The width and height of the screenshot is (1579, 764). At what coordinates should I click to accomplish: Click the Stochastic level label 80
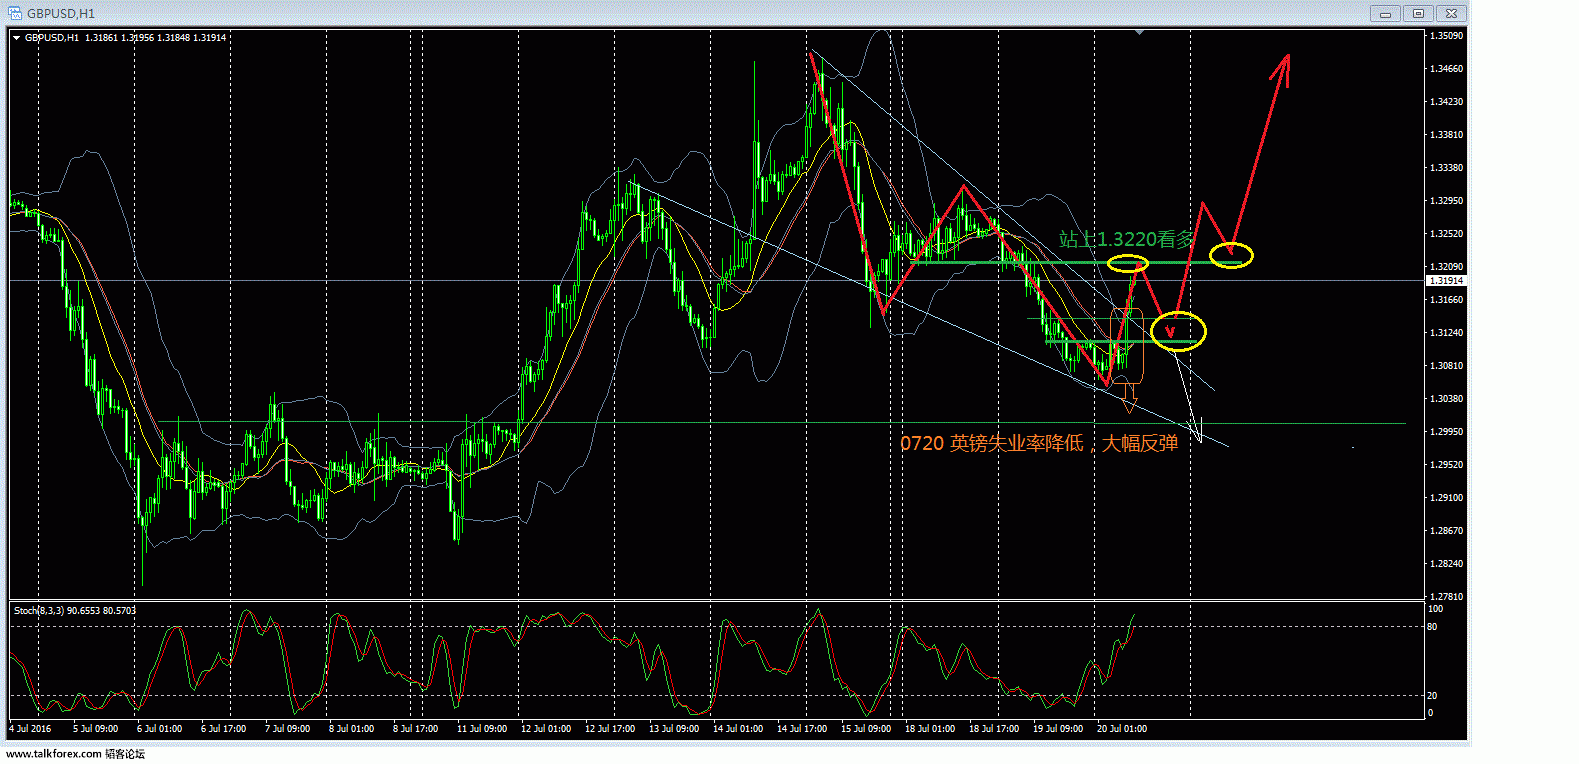coord(1432,627)
